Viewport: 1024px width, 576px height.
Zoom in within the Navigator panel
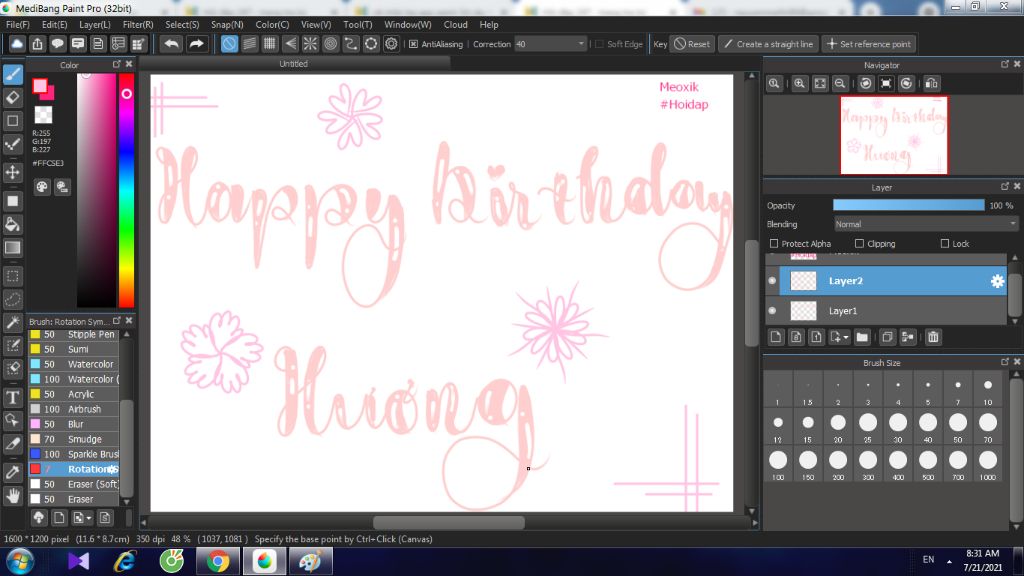point(799,84)
